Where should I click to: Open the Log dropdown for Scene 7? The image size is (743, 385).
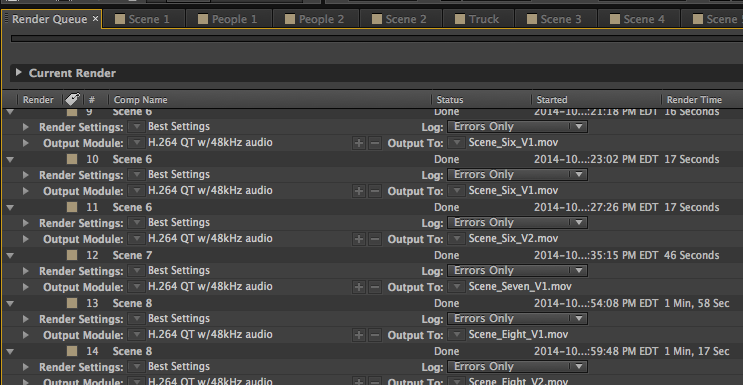517,270
